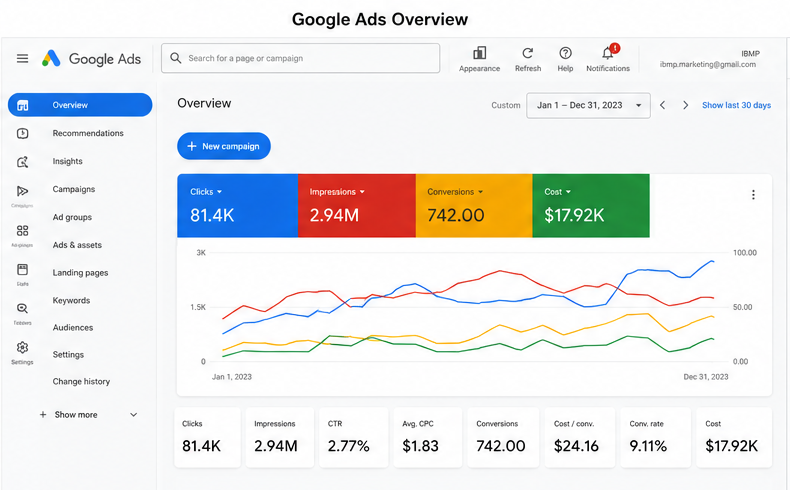Click the Custom date range label
790x490 pixels.
[x=506, y=105]
